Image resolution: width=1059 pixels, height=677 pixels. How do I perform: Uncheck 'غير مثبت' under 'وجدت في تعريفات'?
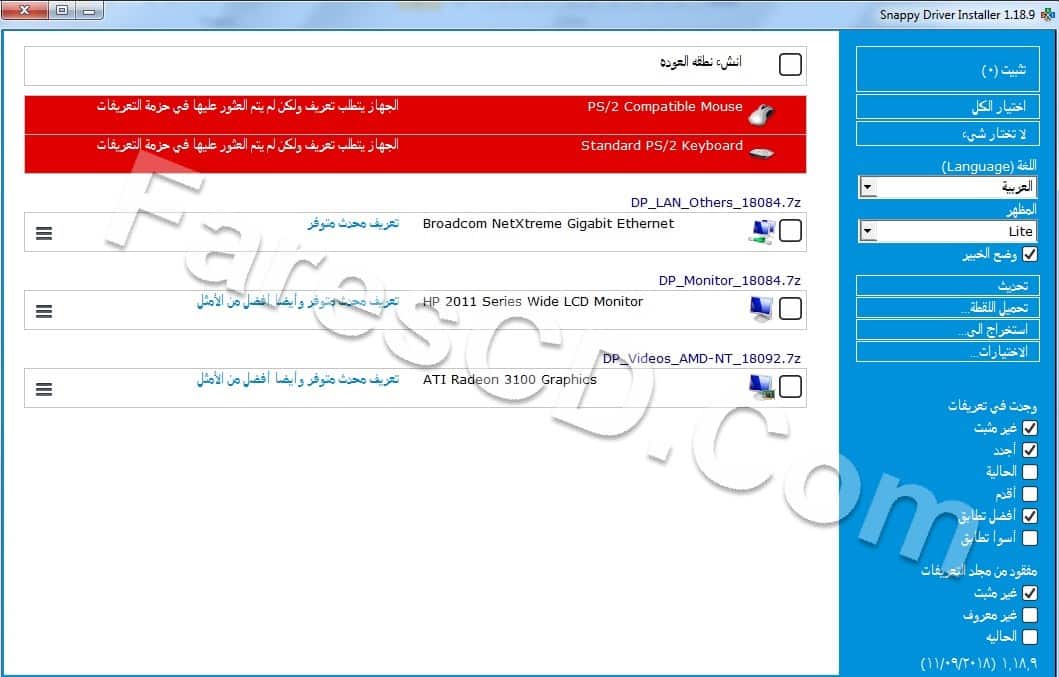coord(1029,428)
